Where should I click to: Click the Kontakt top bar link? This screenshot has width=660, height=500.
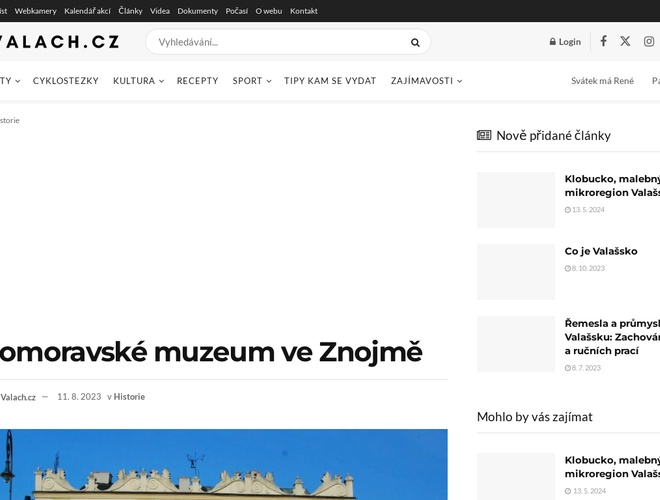[304, 11]
